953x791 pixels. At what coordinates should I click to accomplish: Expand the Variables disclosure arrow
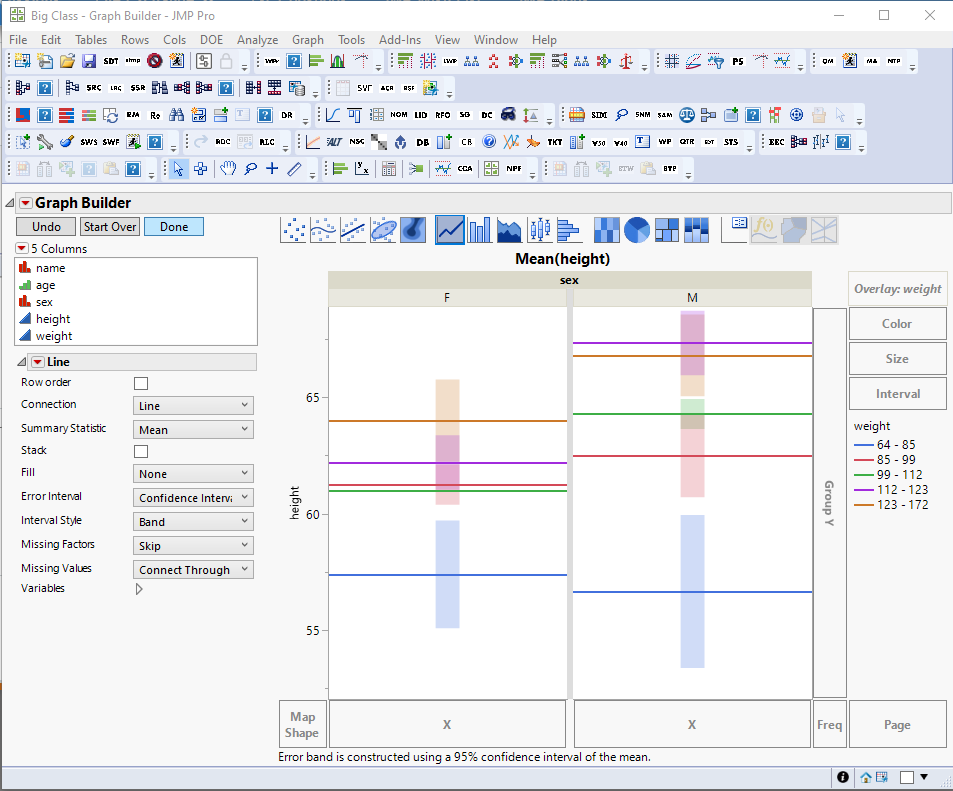(139, 588)
